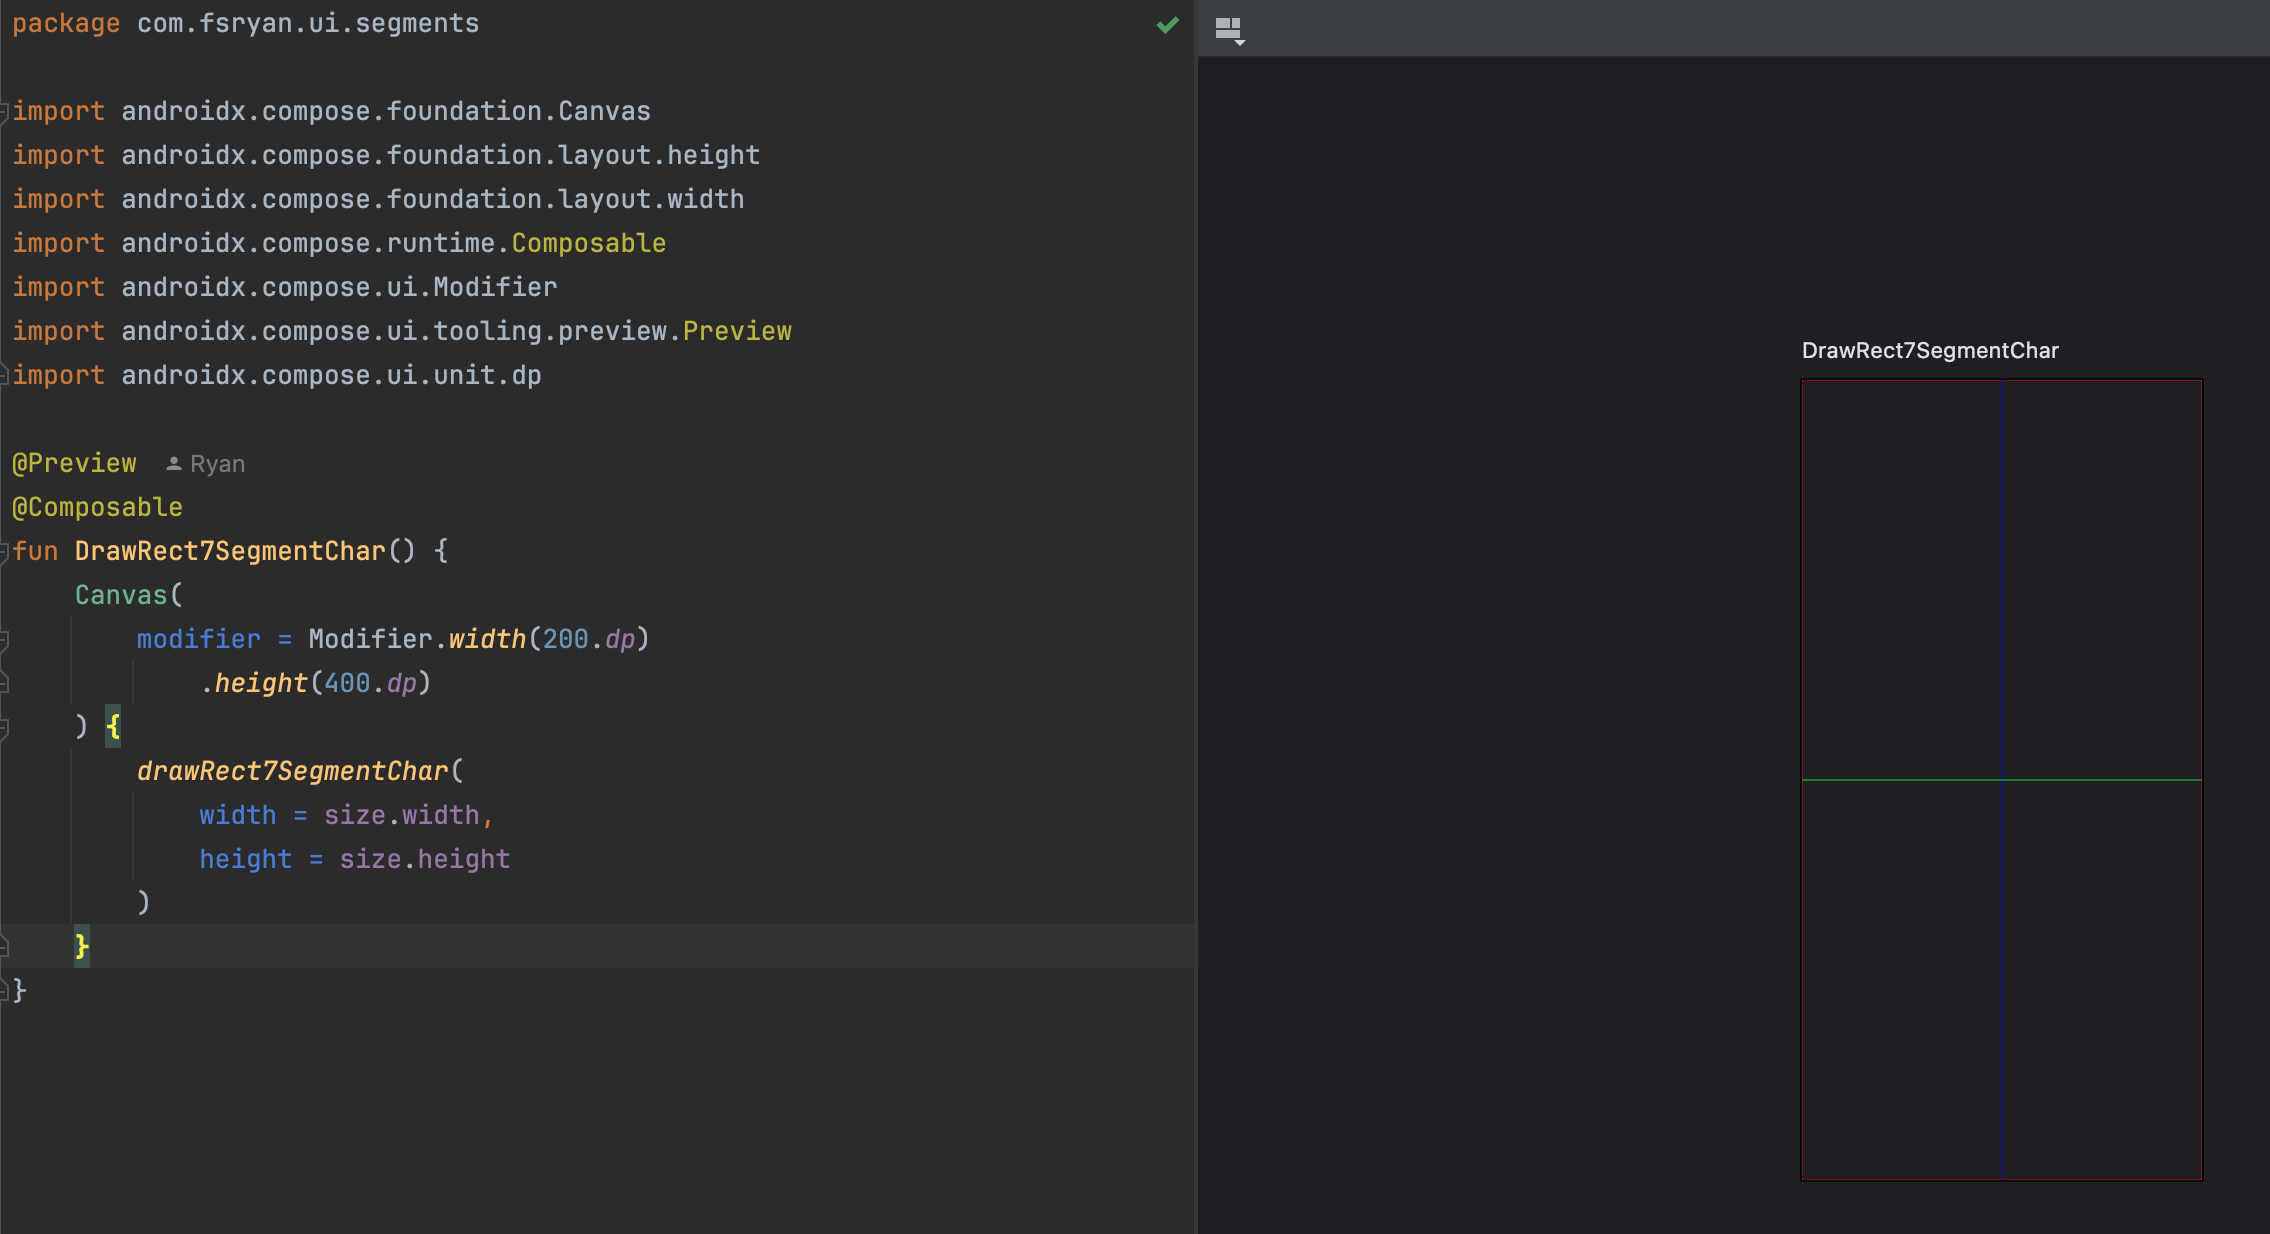Screen dimensions: 2270x1234
Task: Click size.height argument value
Action: click(424, 859)
